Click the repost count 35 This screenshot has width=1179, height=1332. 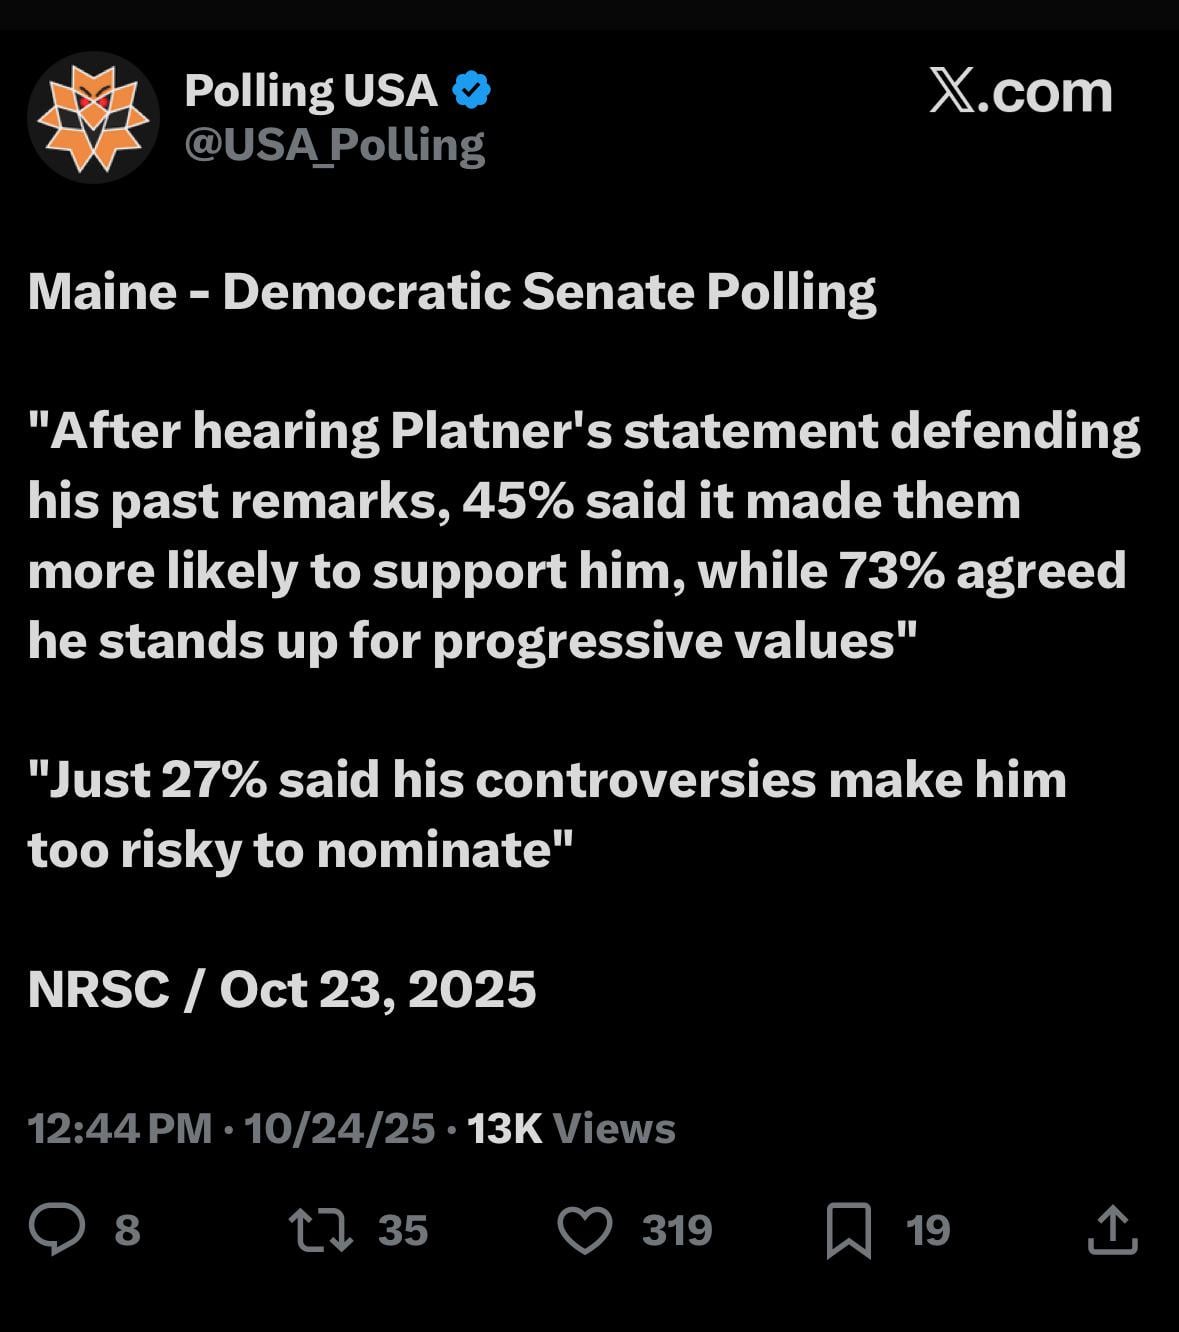tap(403, 1230)
